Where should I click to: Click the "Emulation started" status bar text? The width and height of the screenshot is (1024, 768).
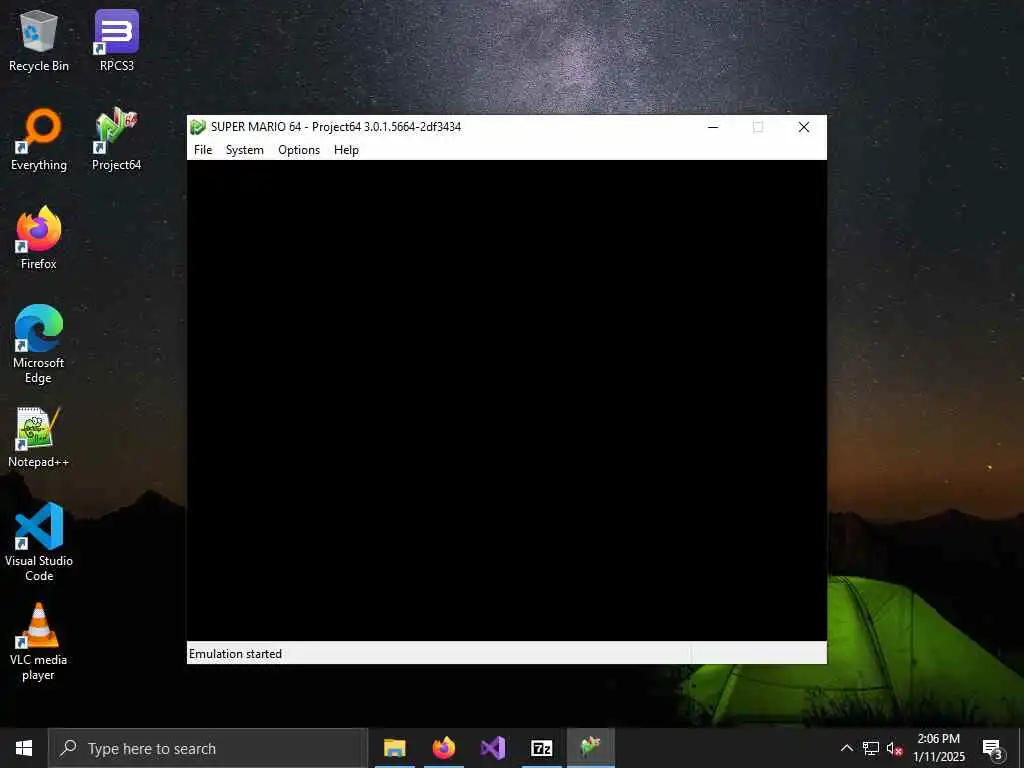235,654
